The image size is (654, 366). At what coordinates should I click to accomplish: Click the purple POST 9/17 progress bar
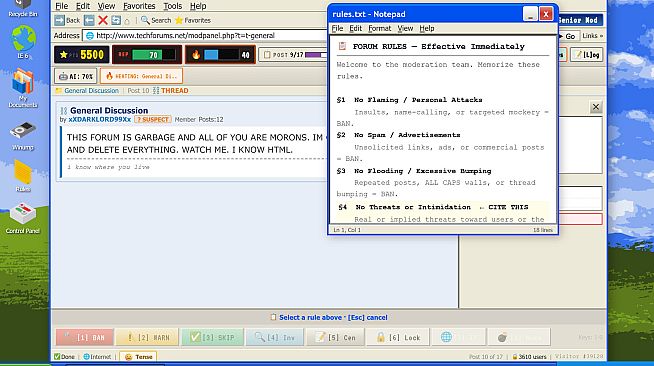[316, 55]
